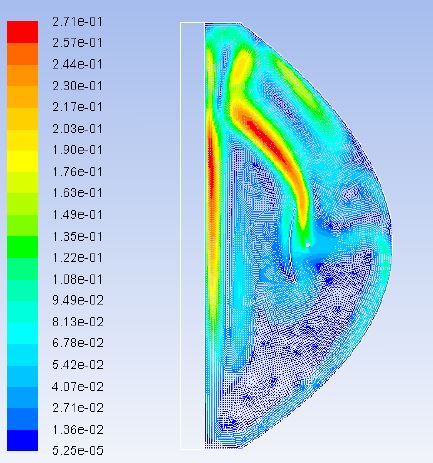Select the dark blue 5.25e-05 legend band
Image resolution: width=433 pixels, height=463 pixels.
coord(22,440)
